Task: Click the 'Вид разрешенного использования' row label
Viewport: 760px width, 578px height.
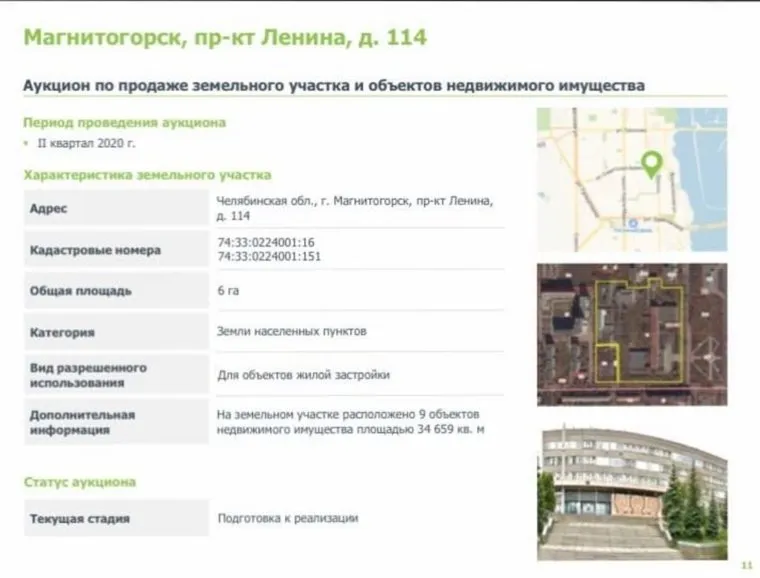Action: pyautogui.click(x=88, y=374)
